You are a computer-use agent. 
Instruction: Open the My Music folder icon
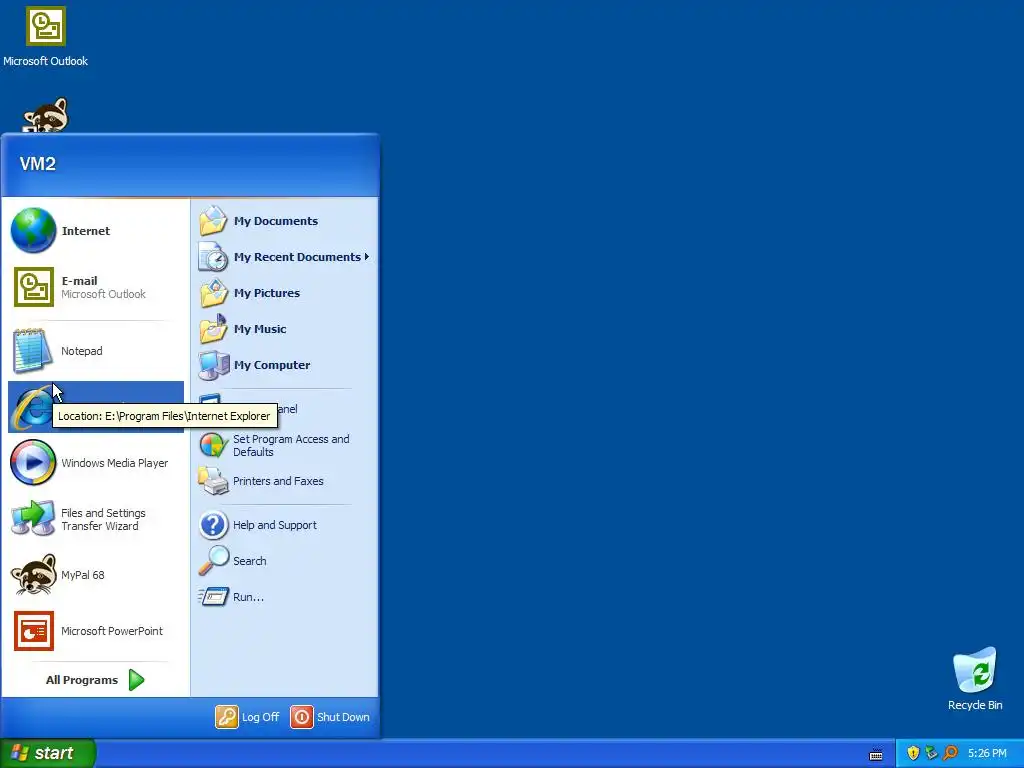pyautogui.click(x=213, y=328)
